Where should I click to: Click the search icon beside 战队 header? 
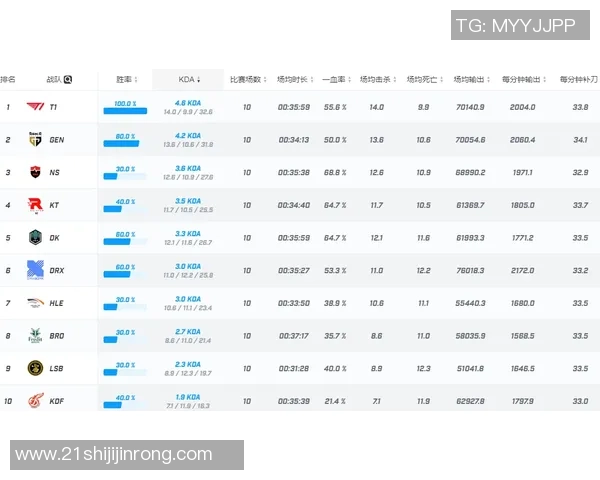coord(68,79)
